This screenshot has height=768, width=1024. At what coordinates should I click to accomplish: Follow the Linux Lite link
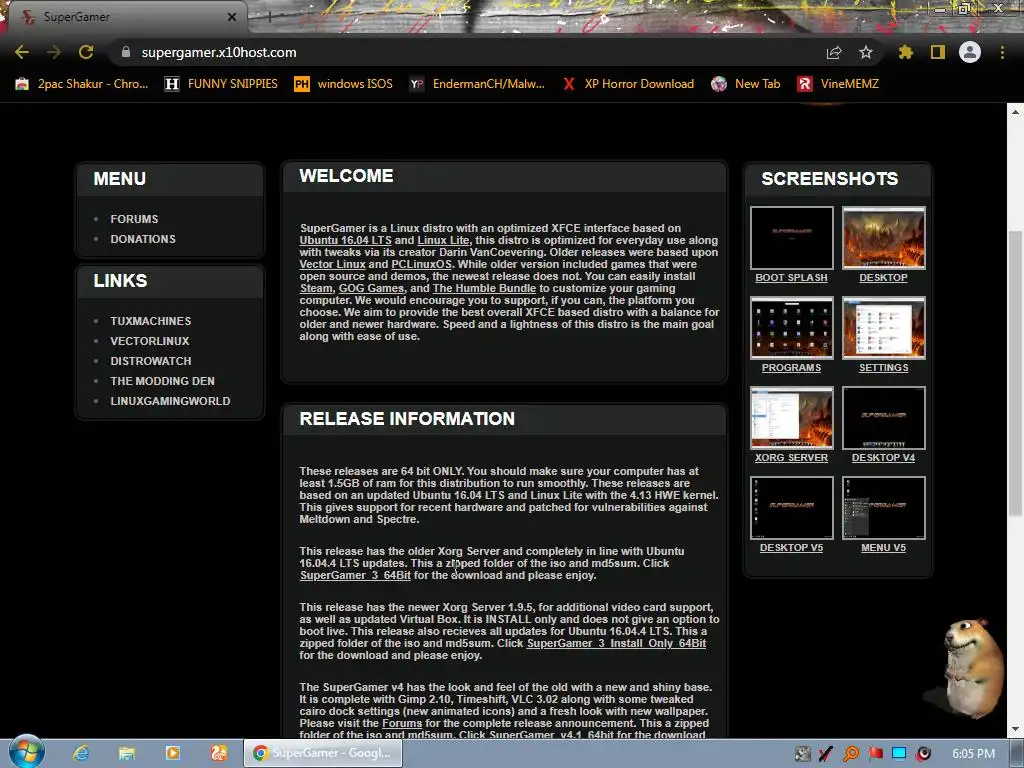[443, 240]
